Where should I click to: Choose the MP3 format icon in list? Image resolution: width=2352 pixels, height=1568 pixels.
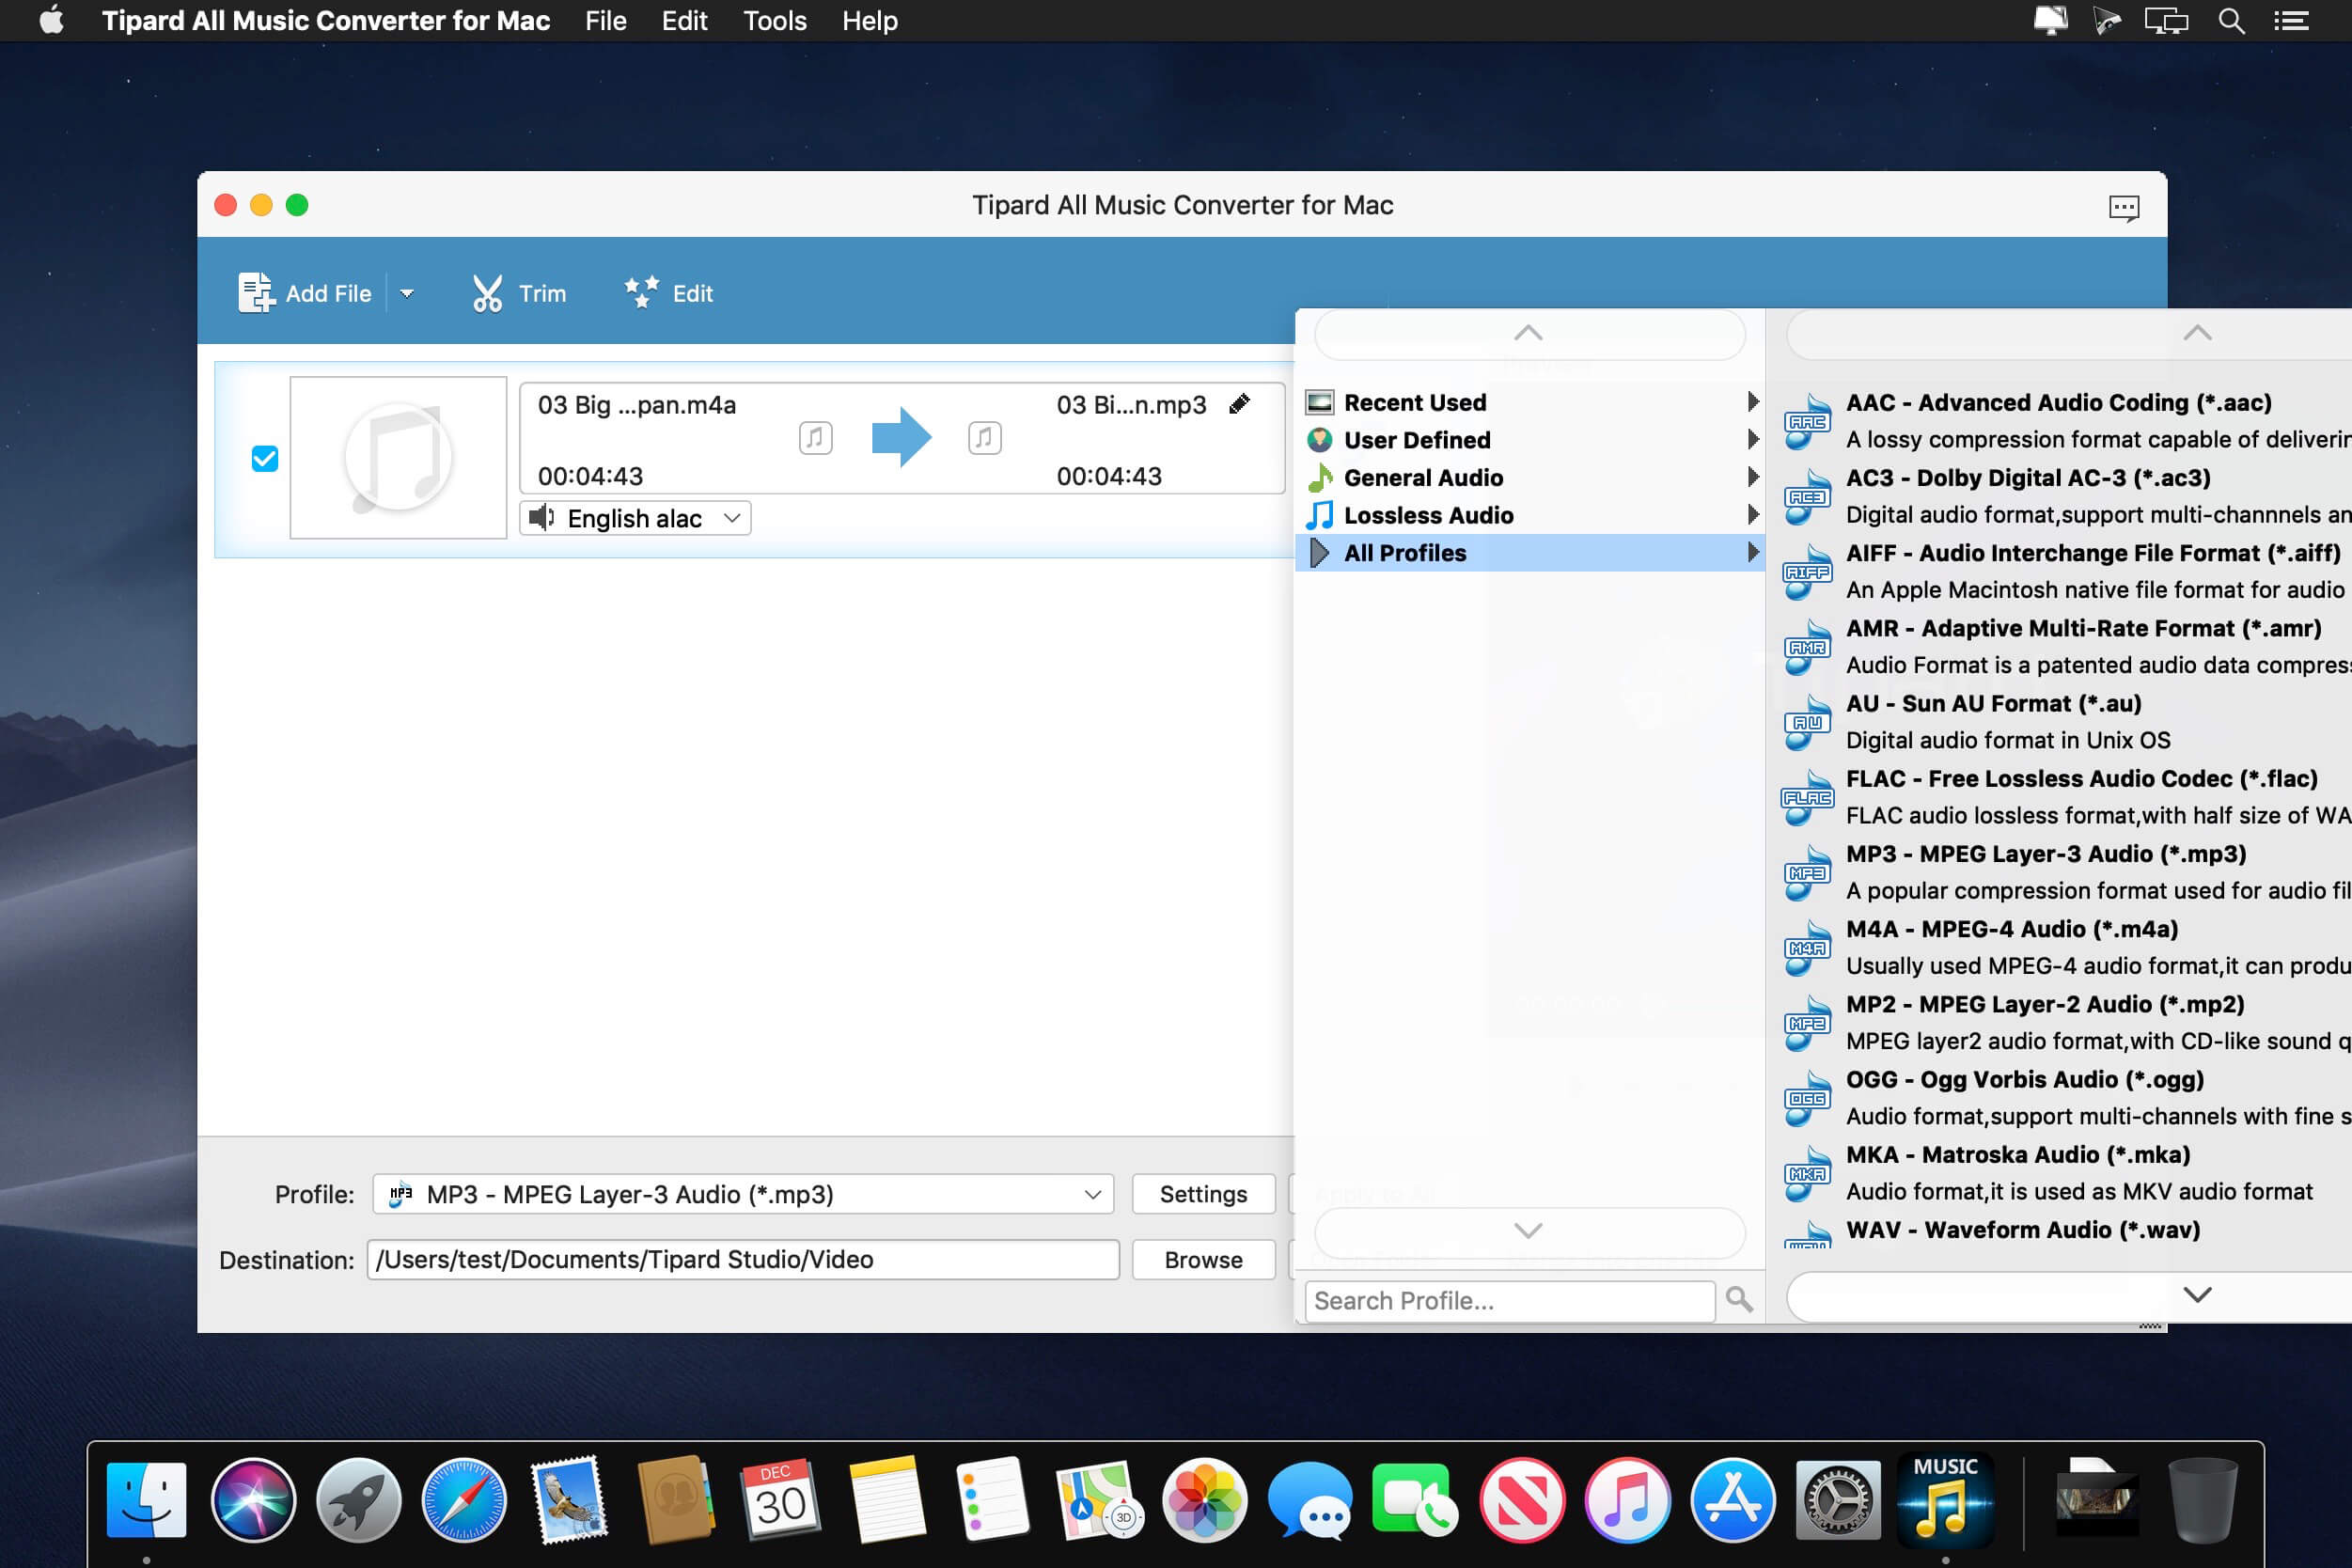1808,873
